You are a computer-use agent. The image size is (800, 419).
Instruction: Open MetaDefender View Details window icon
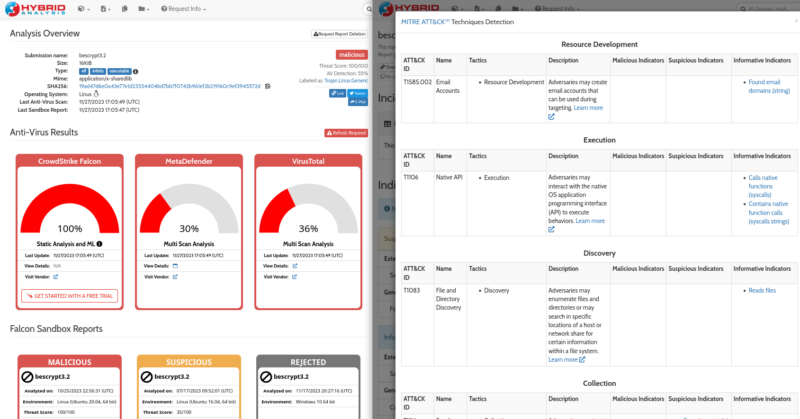(x=175, y=266)
